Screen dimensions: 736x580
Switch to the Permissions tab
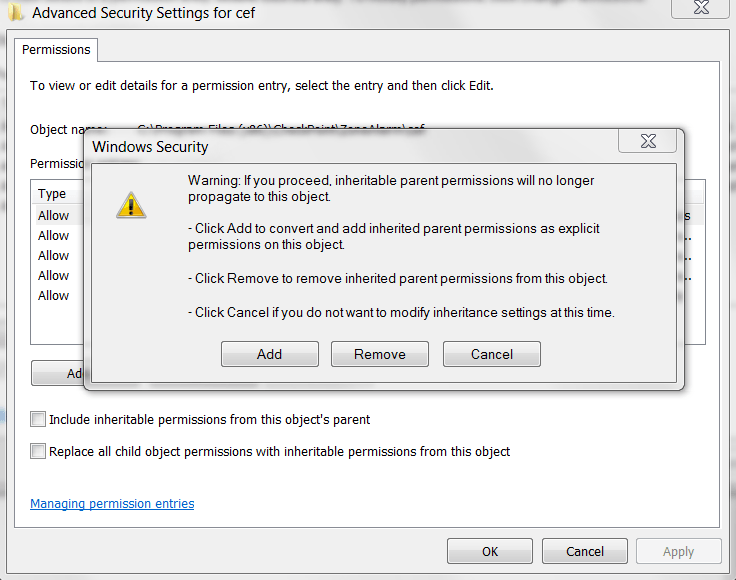pyautogui.click(x=56, y=50)
